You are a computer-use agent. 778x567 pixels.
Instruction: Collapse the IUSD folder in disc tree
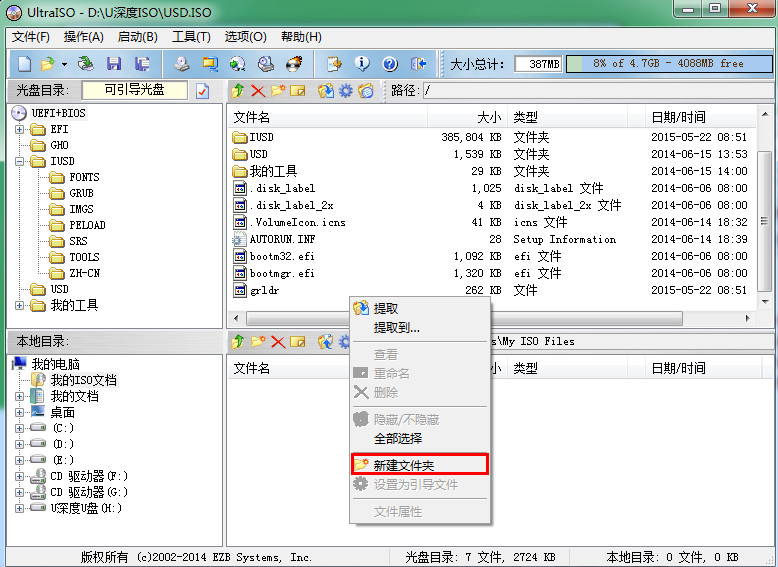coord(19,161)
